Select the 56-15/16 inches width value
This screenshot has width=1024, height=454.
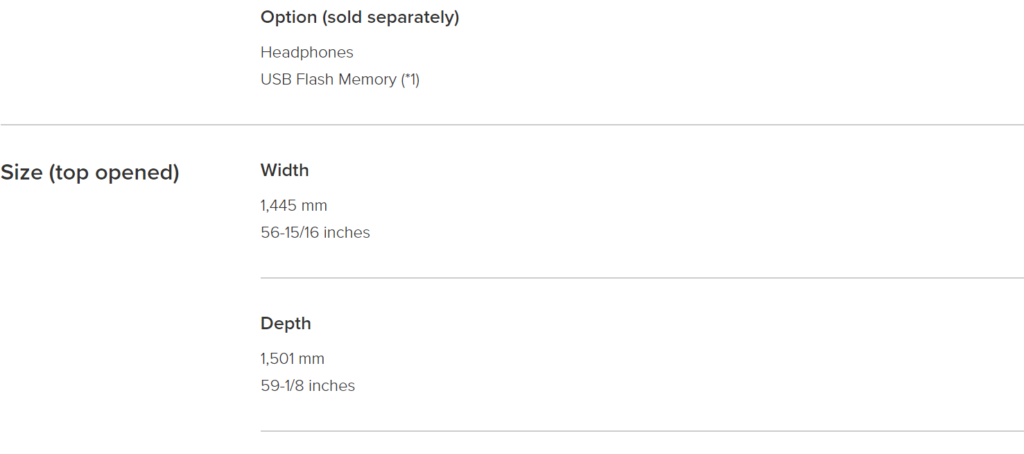click(x=315, y=233)
